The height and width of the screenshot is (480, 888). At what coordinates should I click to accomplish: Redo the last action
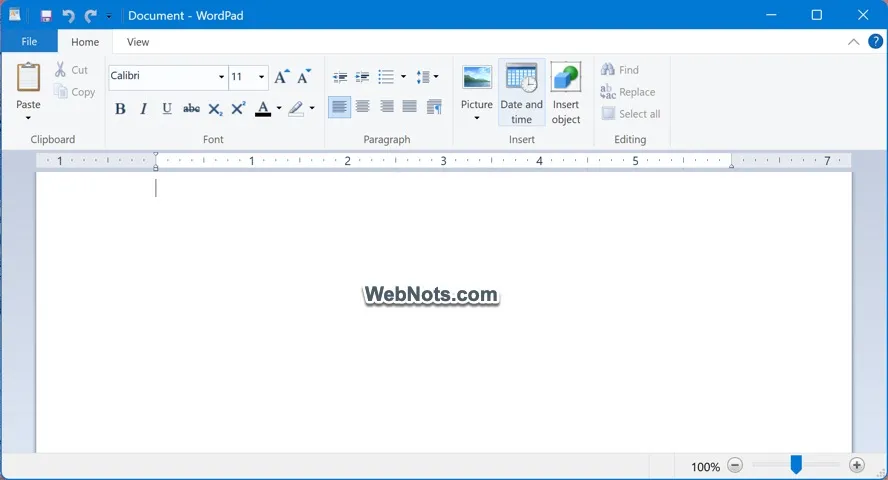pyautogui.click(x=90, y=16)
